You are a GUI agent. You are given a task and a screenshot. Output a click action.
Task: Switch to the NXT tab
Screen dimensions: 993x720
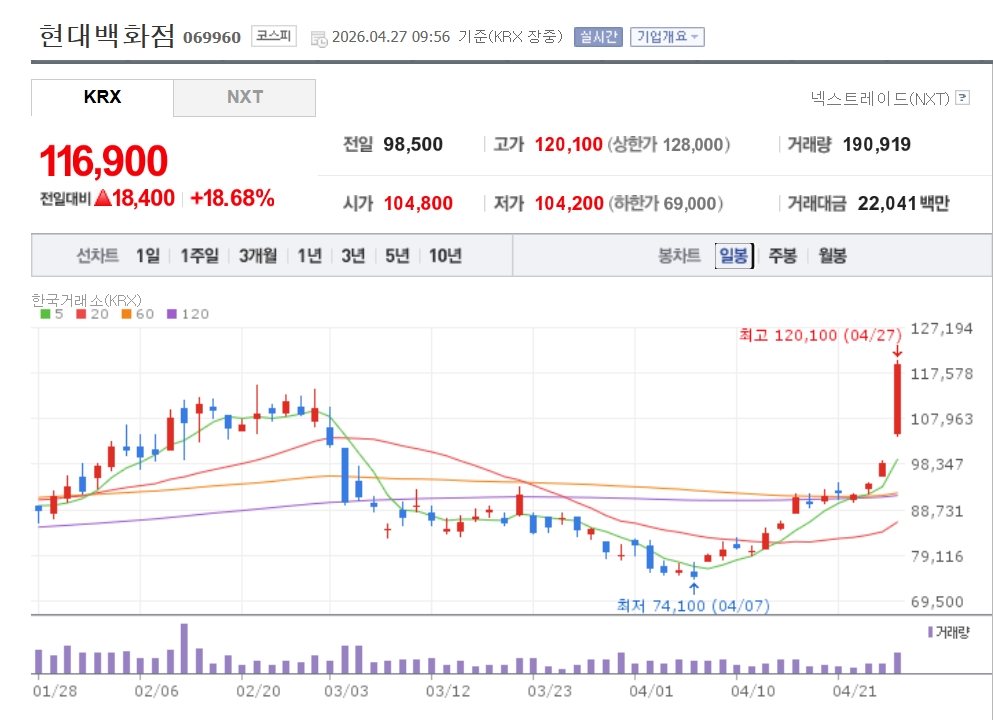(x=244, y=98)
